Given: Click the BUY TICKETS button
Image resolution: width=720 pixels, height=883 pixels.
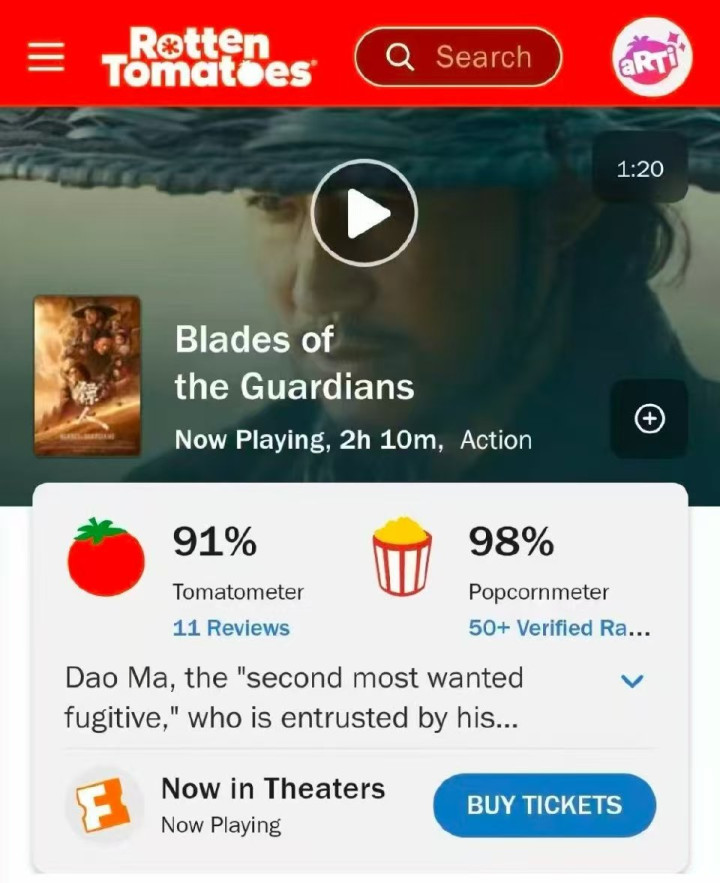Looking at the screenshot, I should [544, 805].
